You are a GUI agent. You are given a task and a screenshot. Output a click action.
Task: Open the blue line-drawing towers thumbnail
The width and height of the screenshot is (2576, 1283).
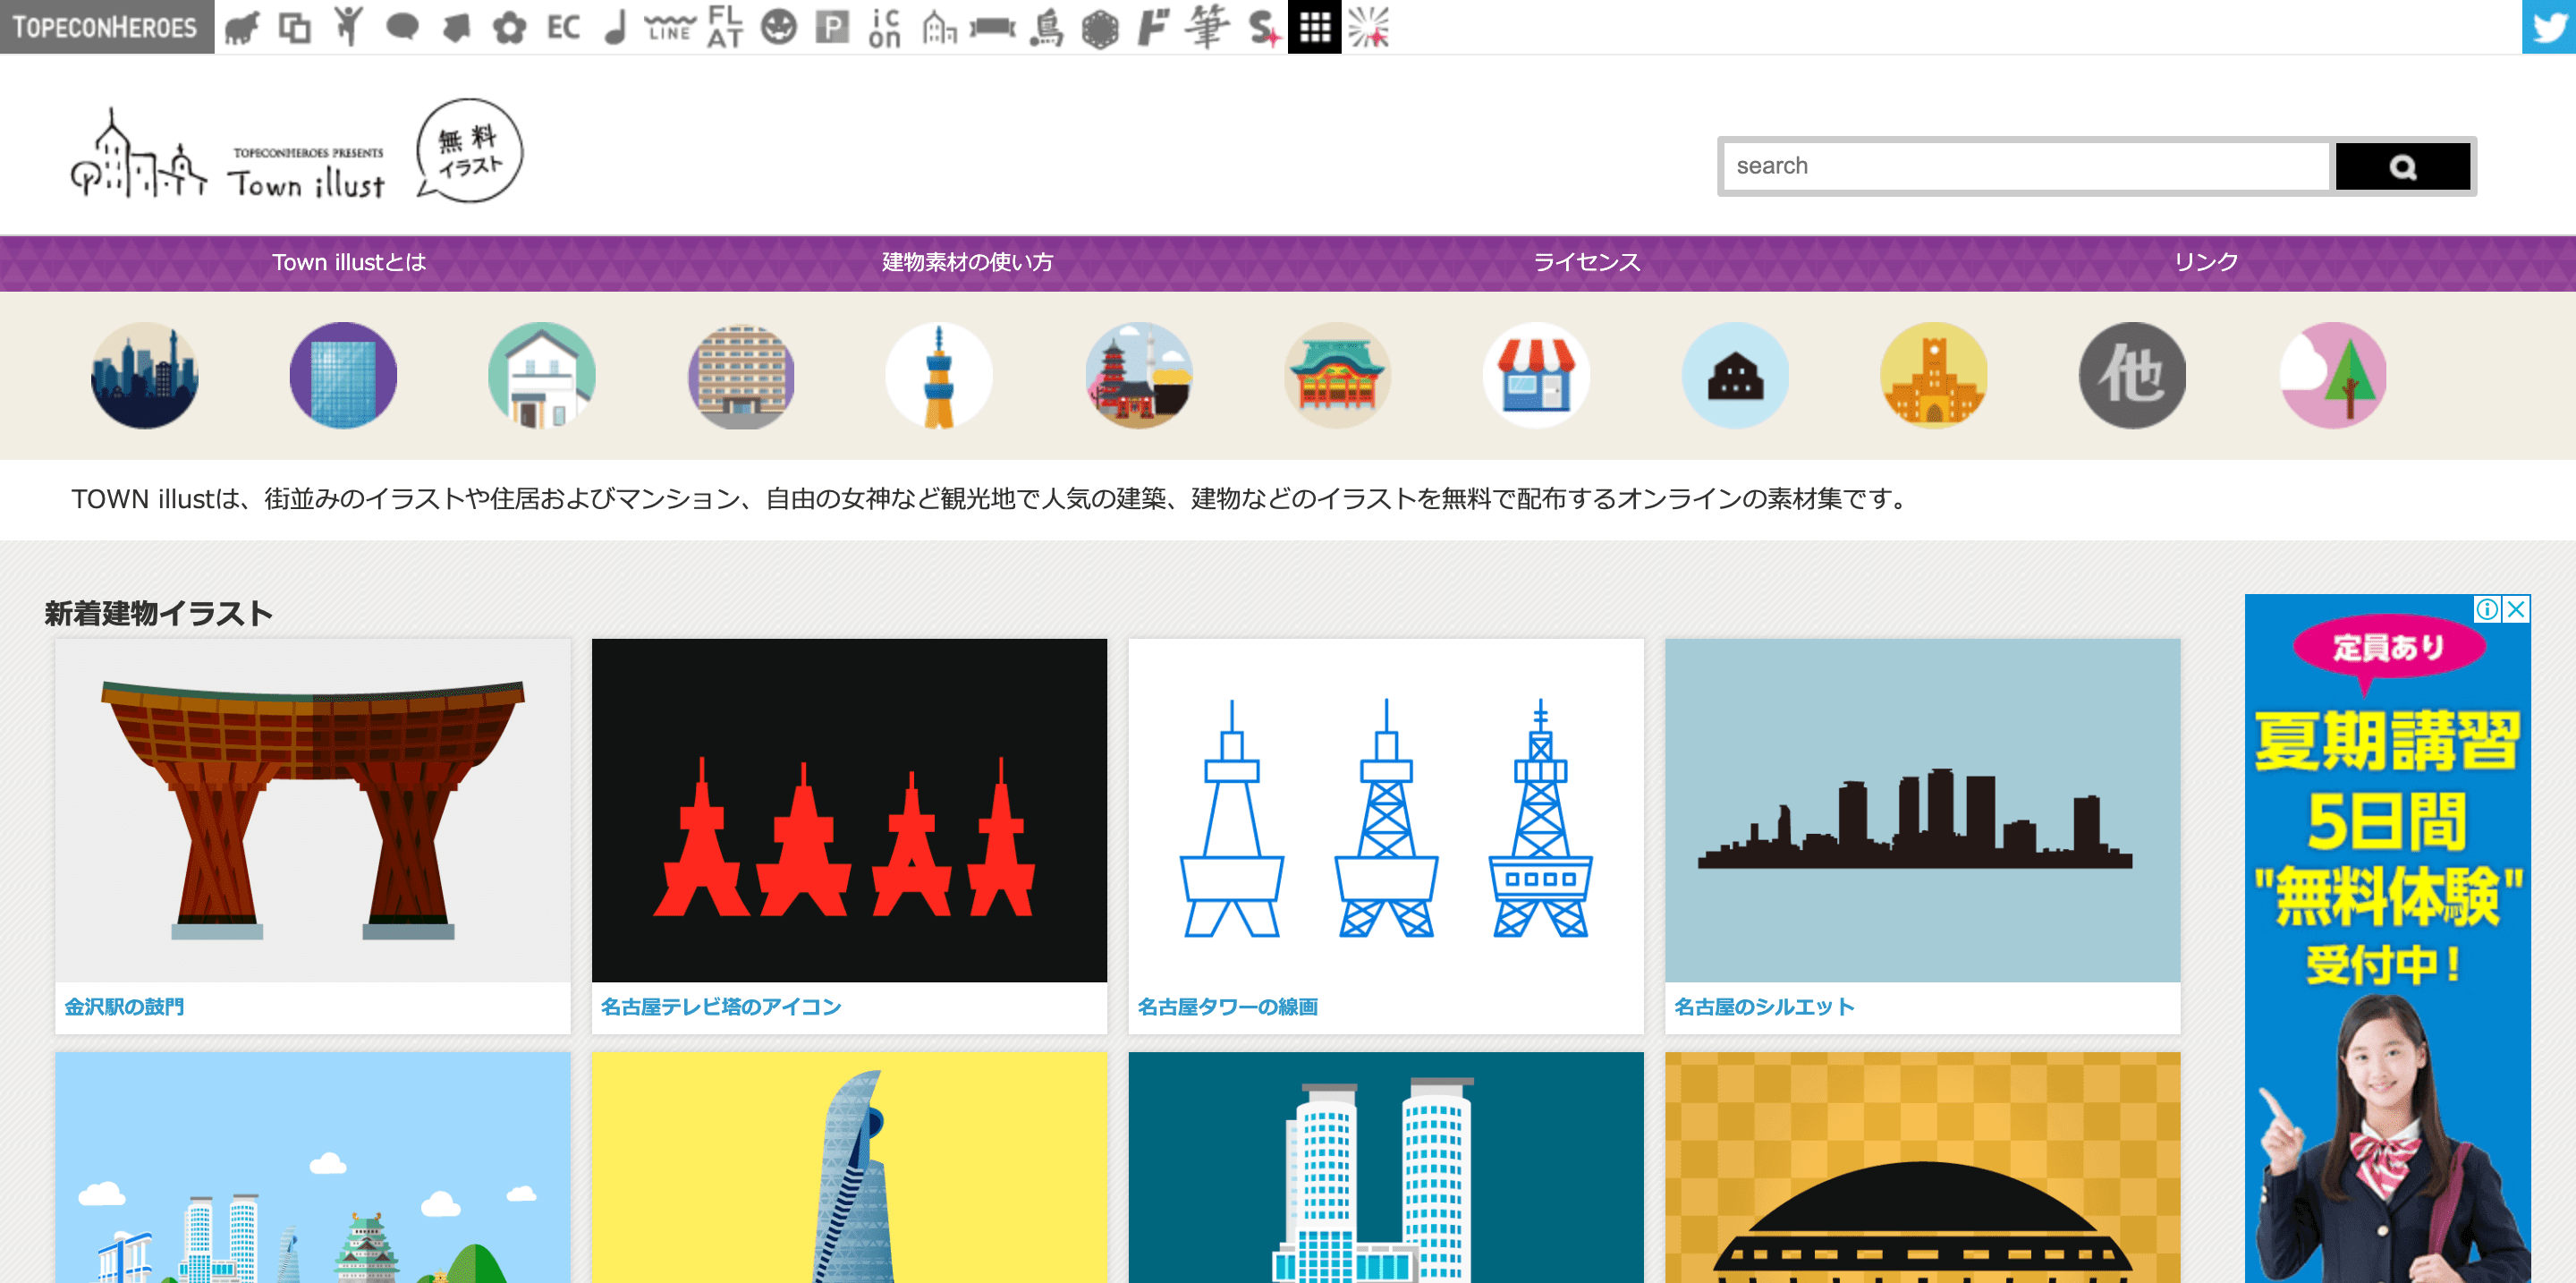pos(1386,811)
